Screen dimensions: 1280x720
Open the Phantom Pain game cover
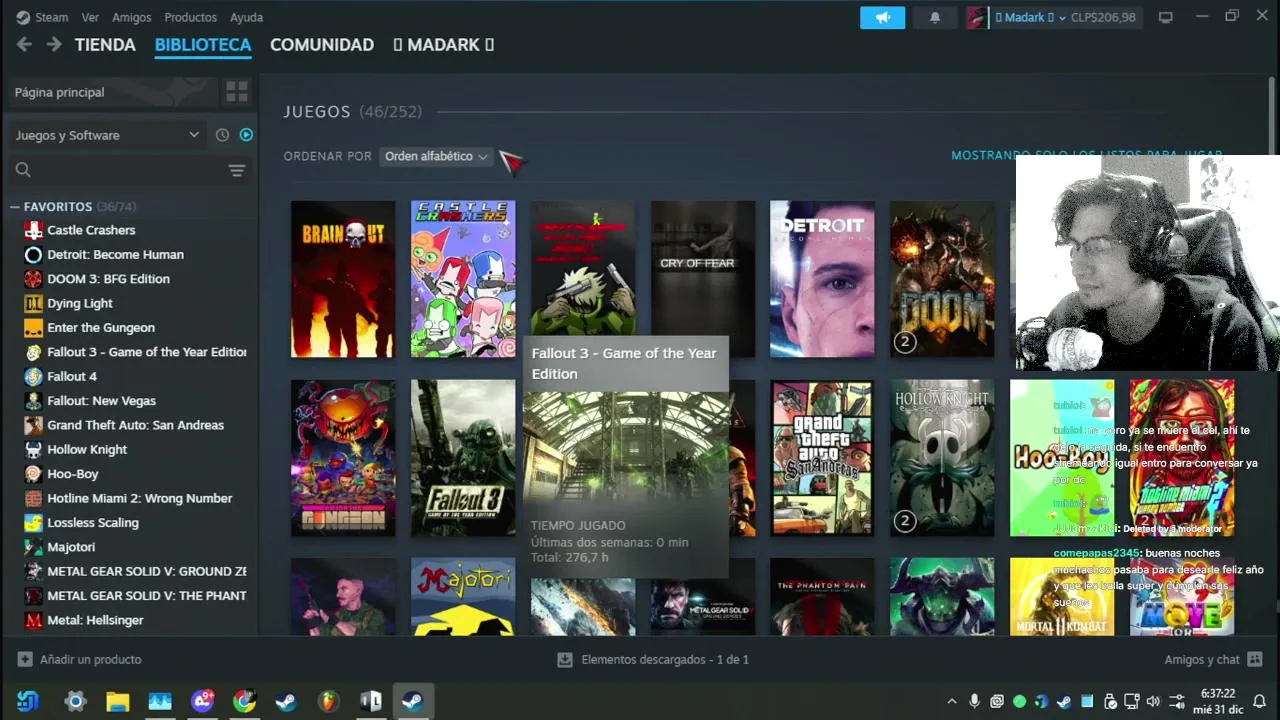tap(822, 597)
